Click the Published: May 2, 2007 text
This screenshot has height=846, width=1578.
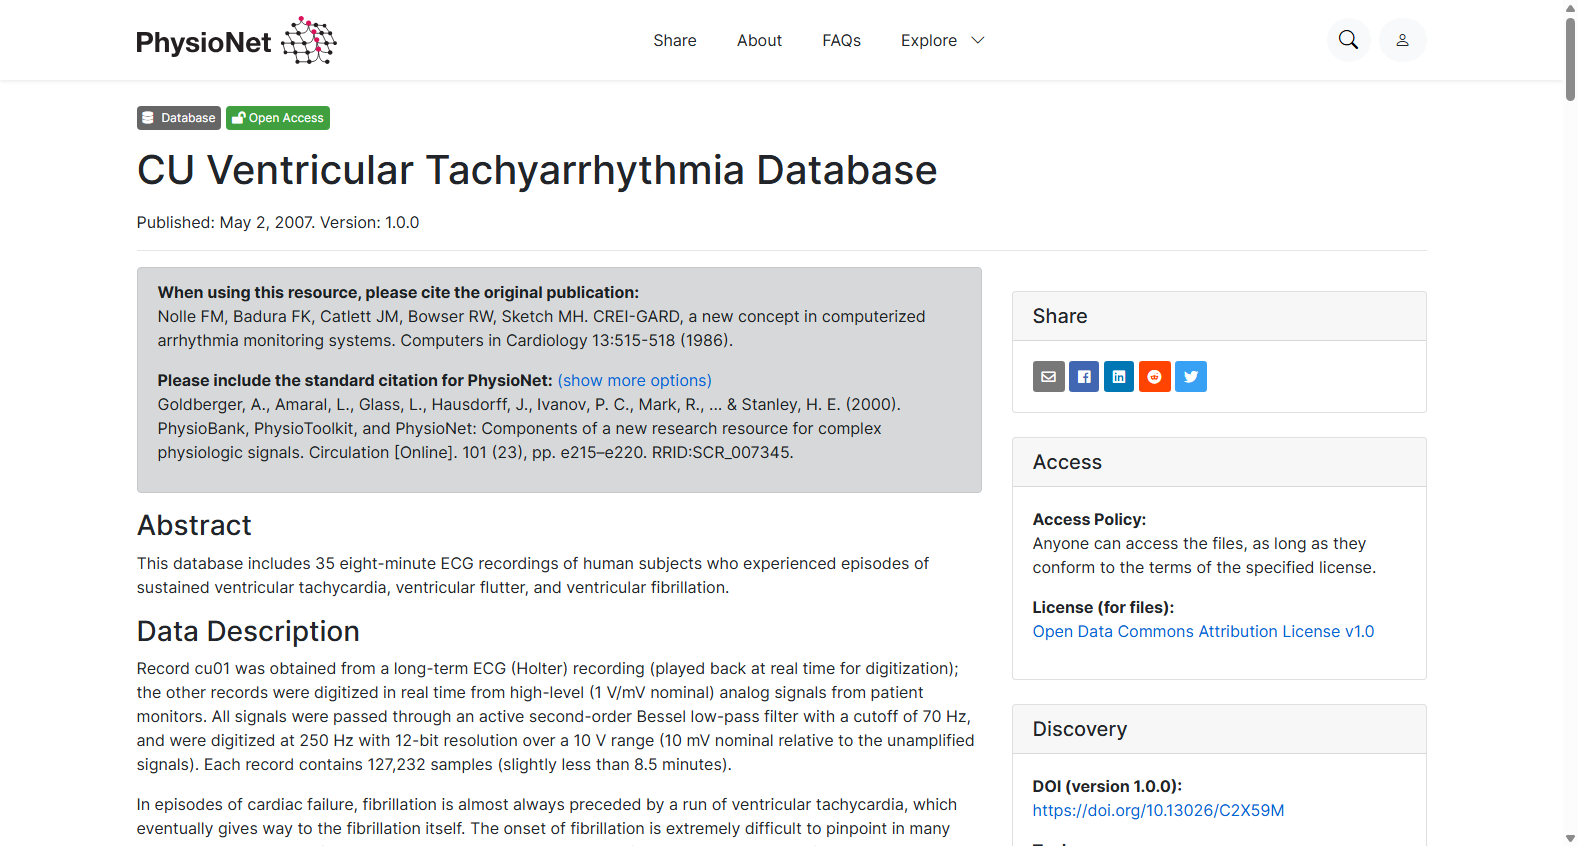pos(226,222)
